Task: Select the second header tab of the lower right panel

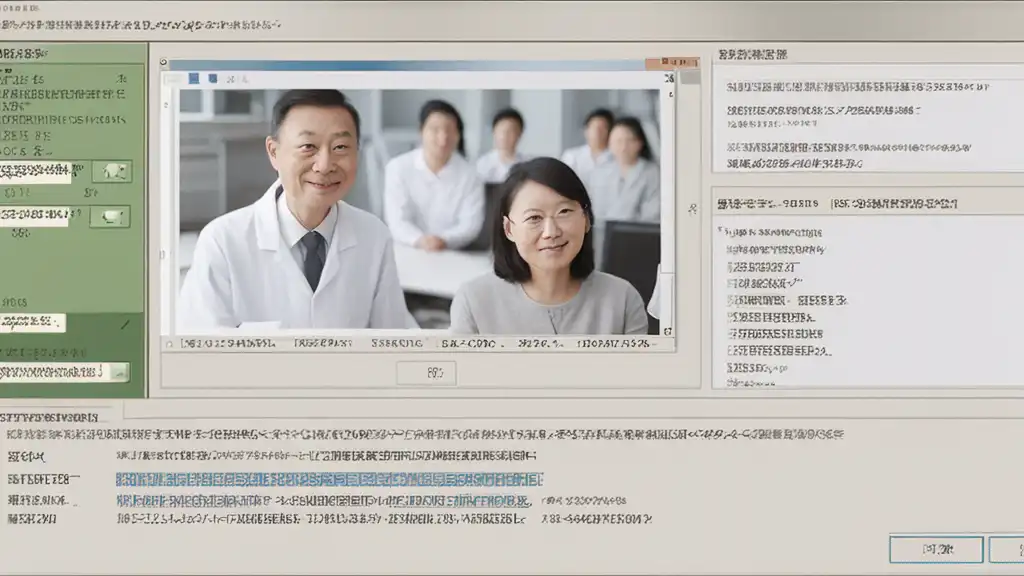Action: (x=894, y=204)
